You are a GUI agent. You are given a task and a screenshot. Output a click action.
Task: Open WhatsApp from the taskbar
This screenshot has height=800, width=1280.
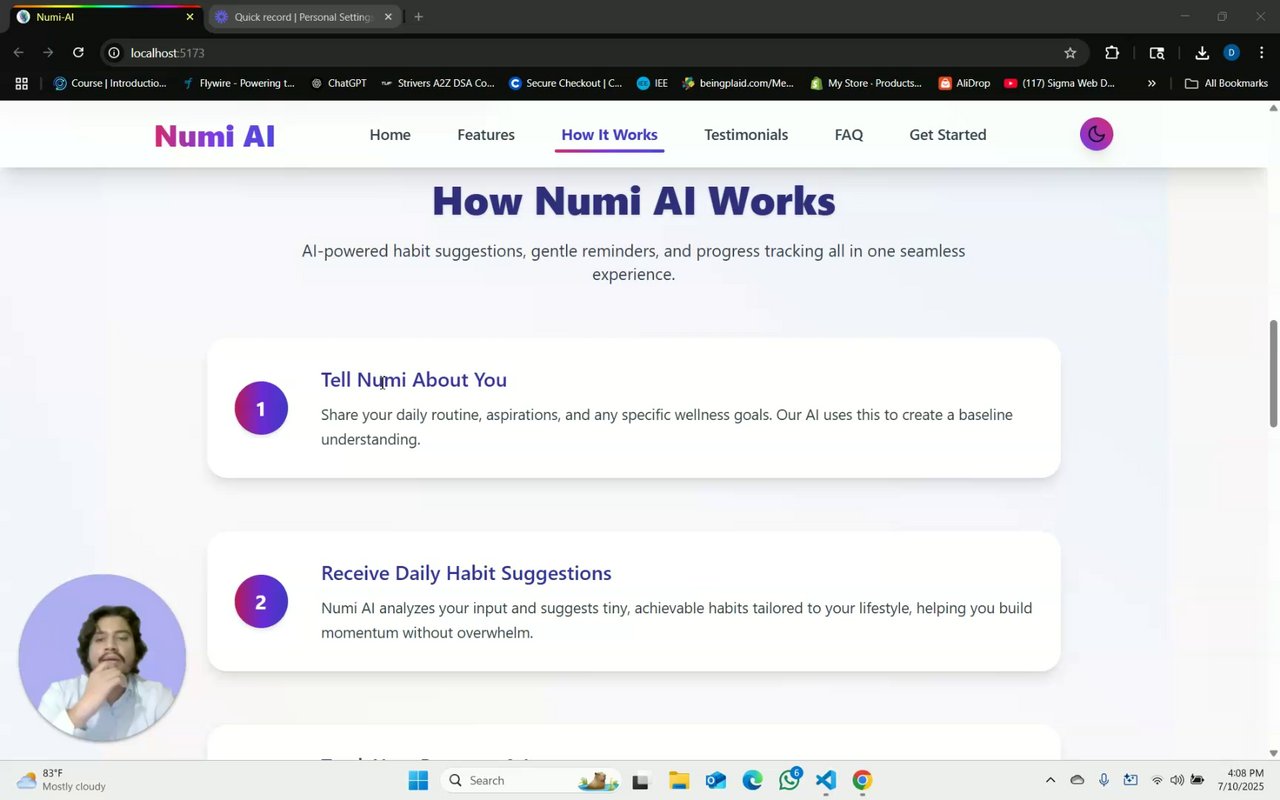[x=790, y=780]
